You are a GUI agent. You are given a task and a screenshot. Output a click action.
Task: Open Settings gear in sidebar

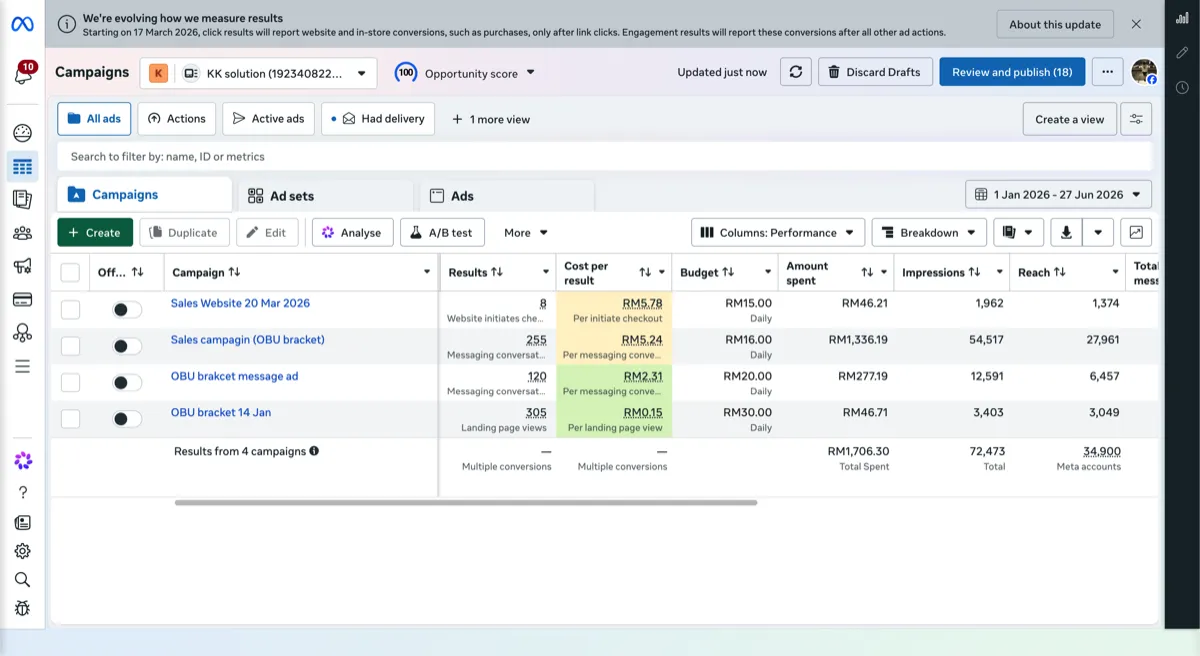[22, 551]
